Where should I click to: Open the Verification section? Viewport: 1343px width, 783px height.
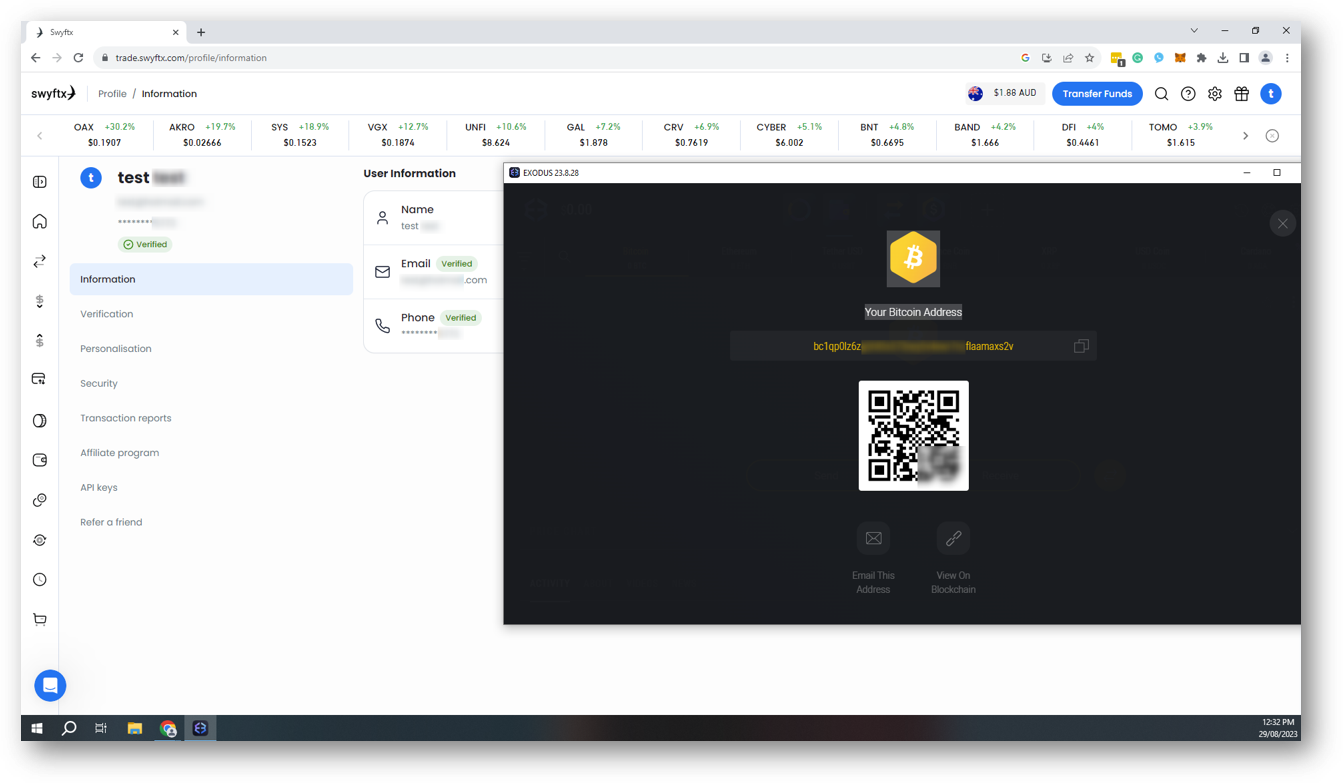106,314
